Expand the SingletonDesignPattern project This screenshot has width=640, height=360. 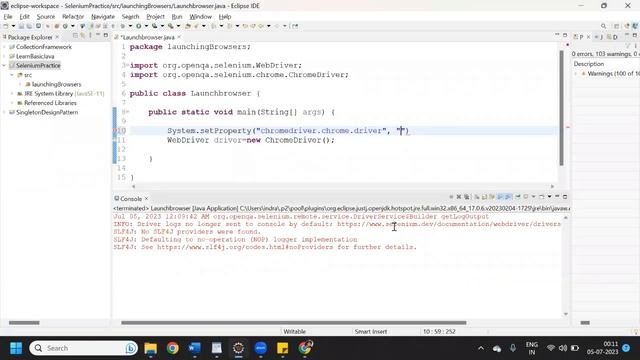click(x=4, y=113)
